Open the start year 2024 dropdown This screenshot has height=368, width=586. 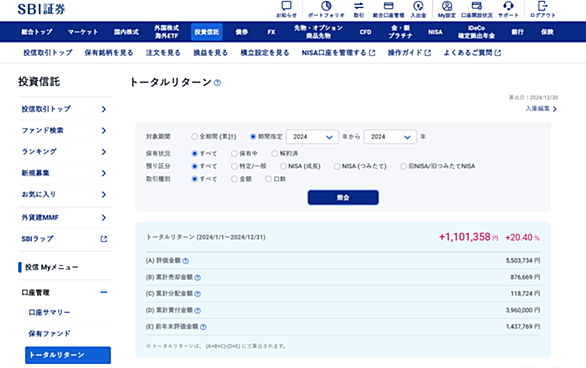pos(312,137)
